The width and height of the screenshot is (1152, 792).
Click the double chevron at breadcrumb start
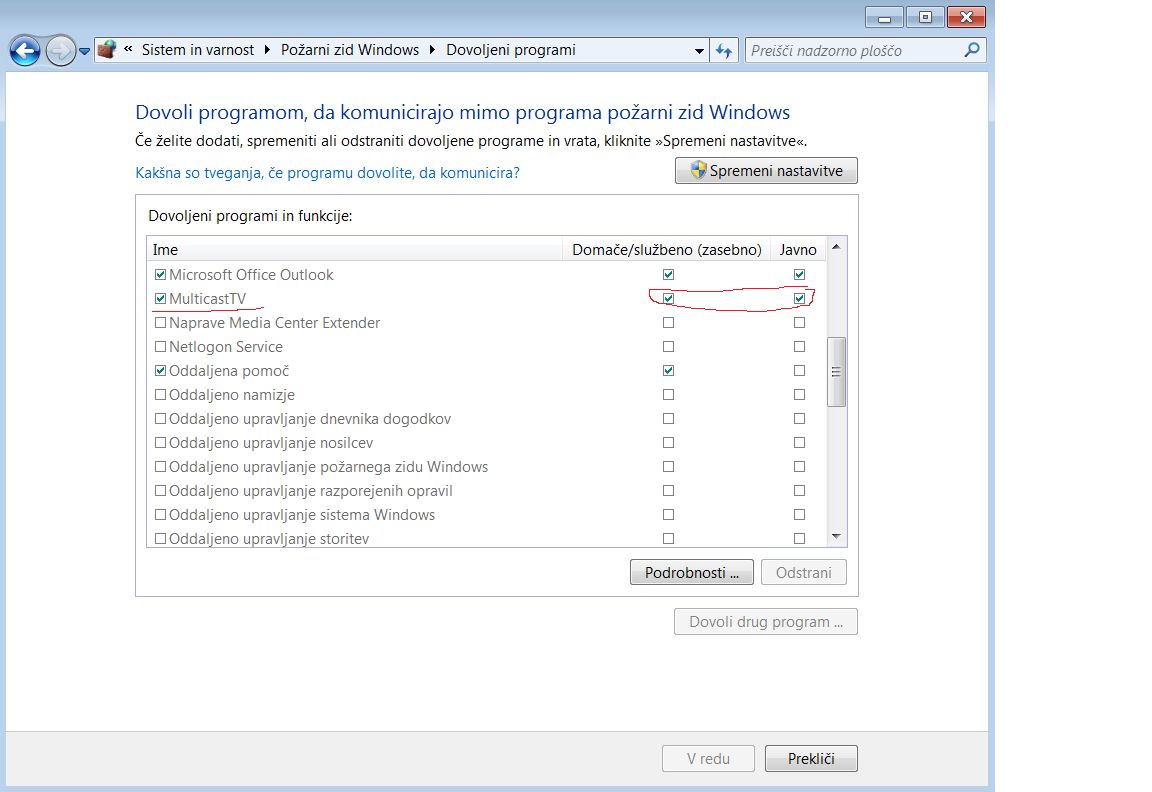click(129, 49)
